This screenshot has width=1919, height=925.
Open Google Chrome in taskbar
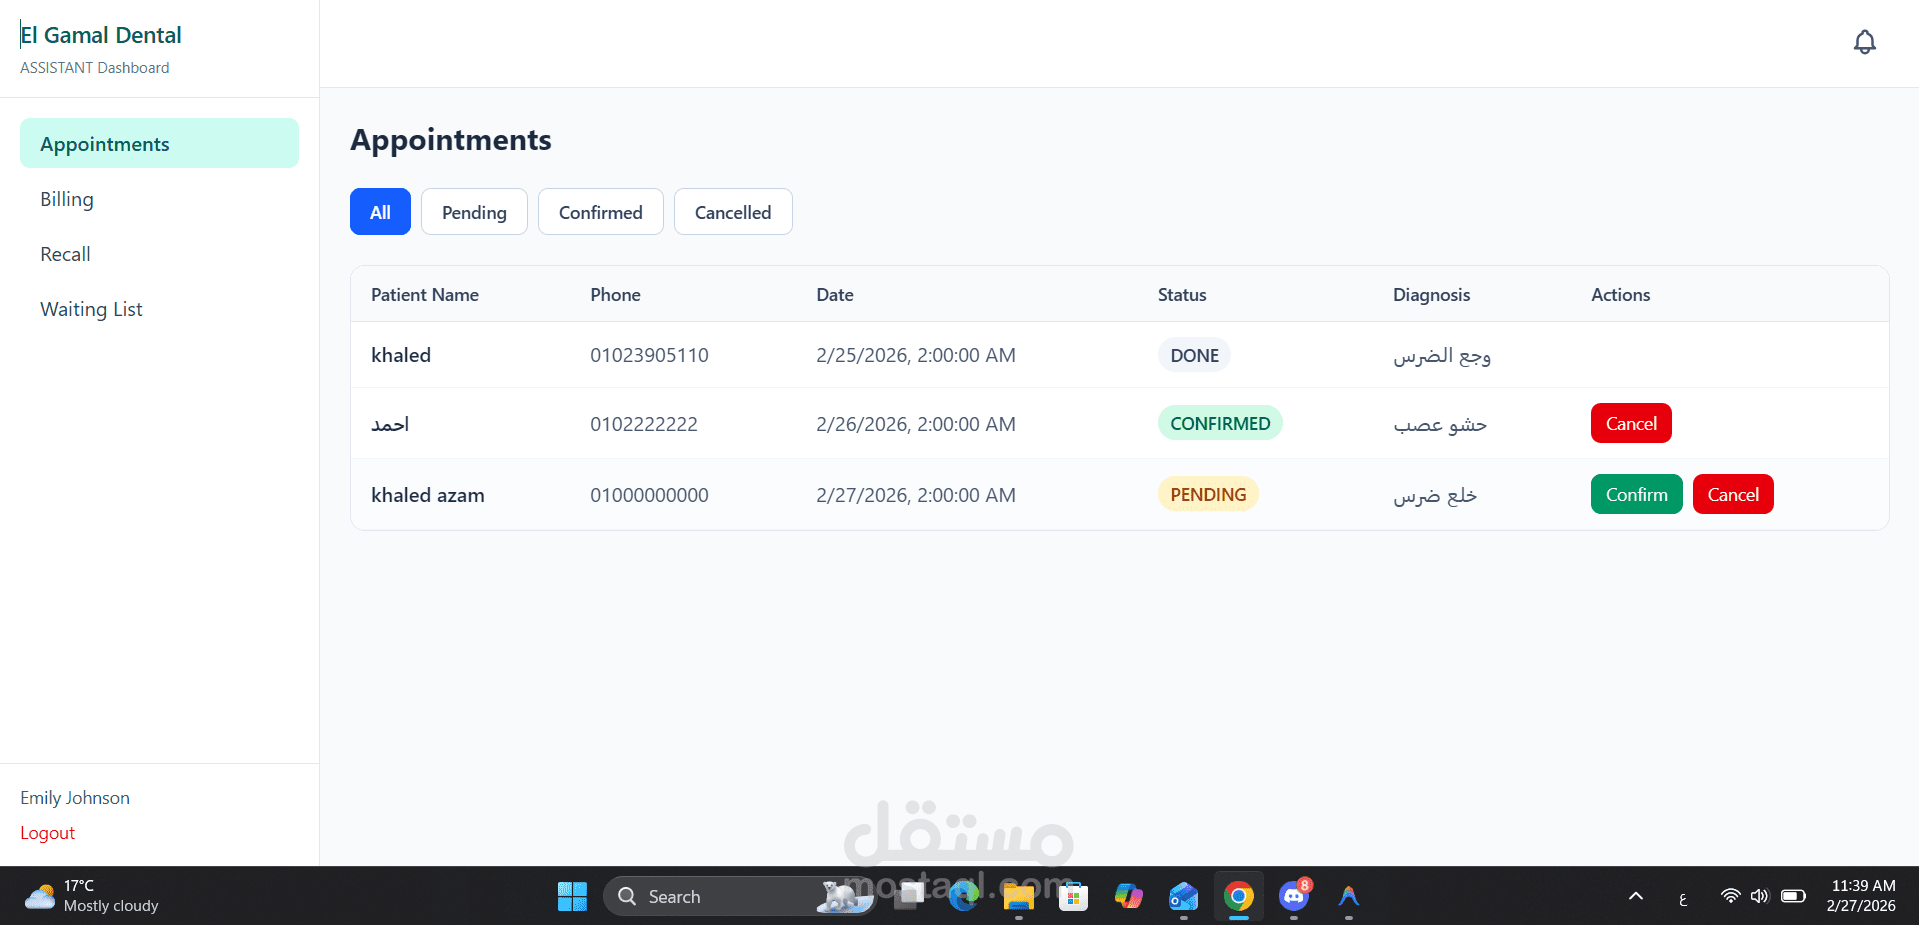(1238, 896)
